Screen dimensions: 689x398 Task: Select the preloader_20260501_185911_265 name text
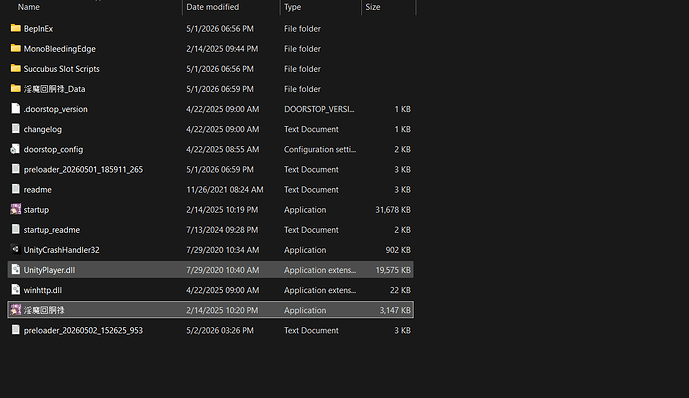[x=83, y=170]
